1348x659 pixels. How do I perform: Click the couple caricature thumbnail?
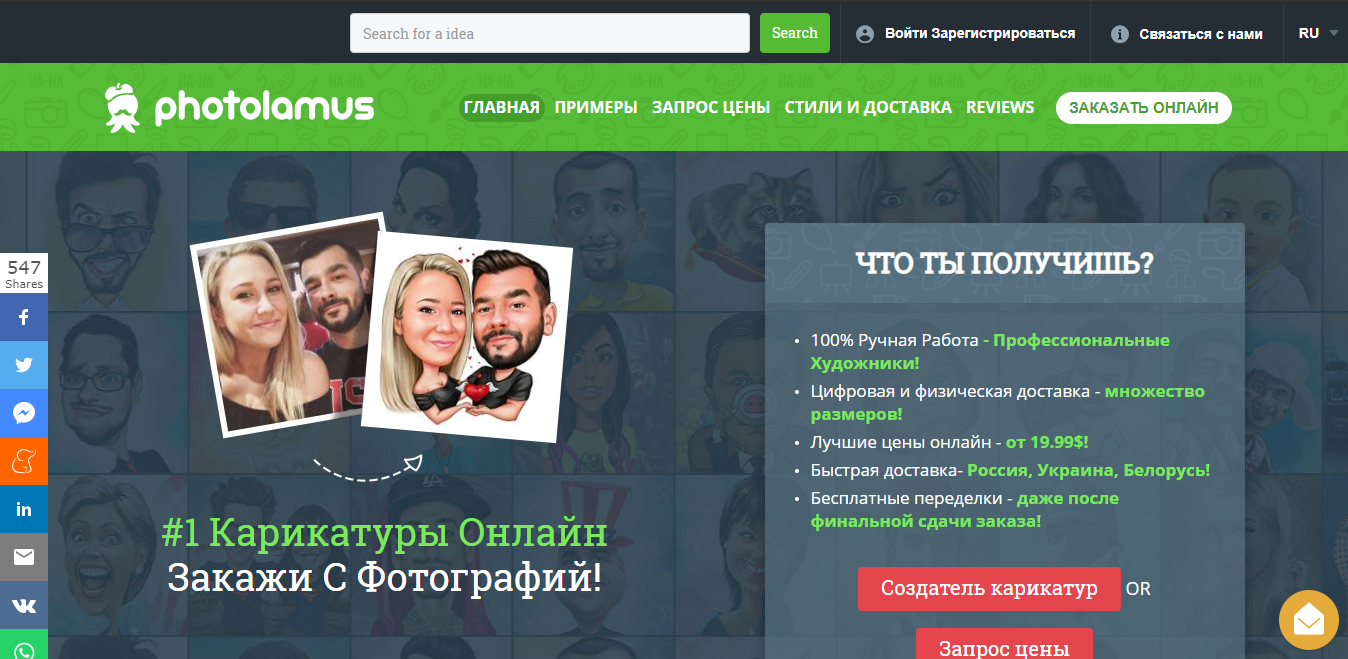[467, 336]
